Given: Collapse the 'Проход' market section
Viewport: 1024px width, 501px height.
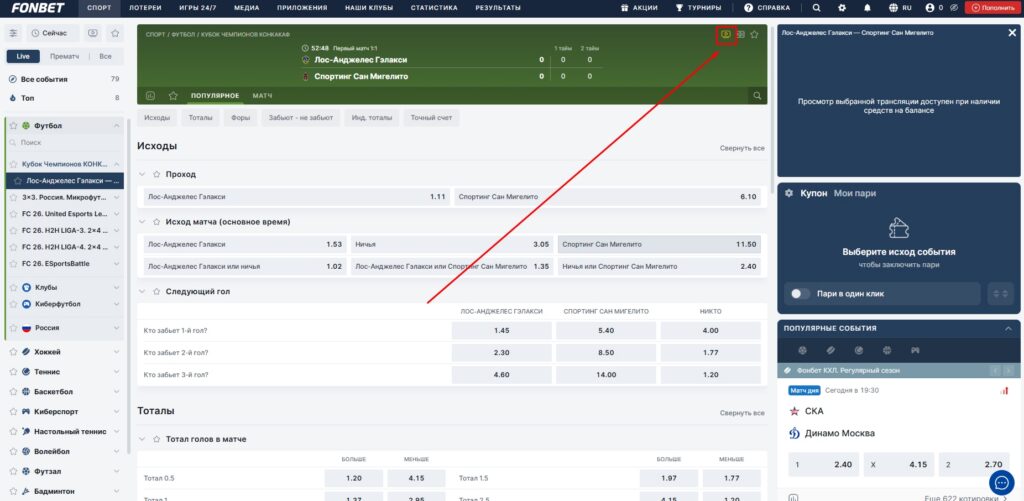Looking at the screenshot, I should point(143,174).
